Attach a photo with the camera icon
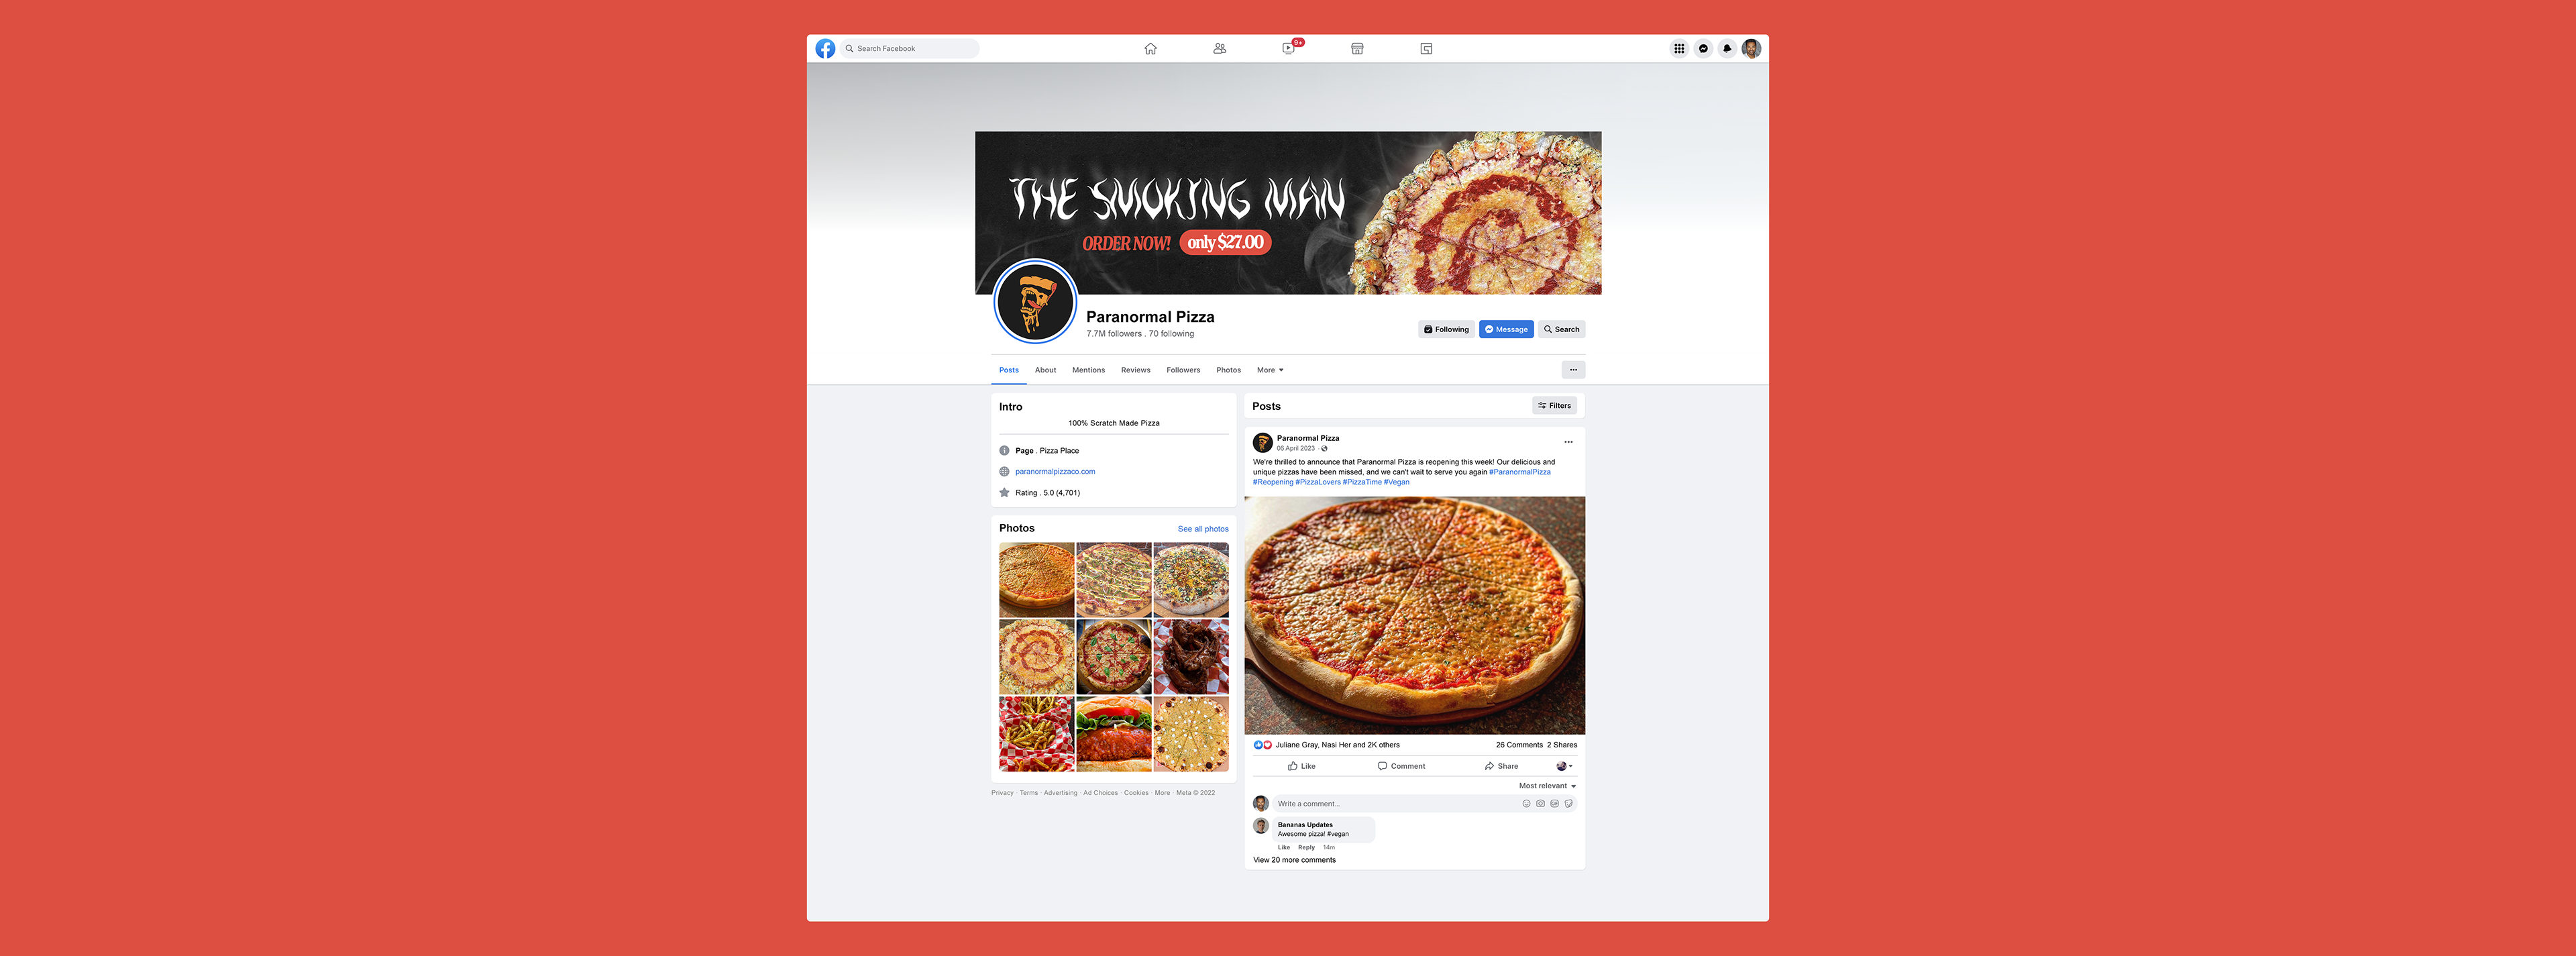The image size is (2576, 956). [1540, 804]
